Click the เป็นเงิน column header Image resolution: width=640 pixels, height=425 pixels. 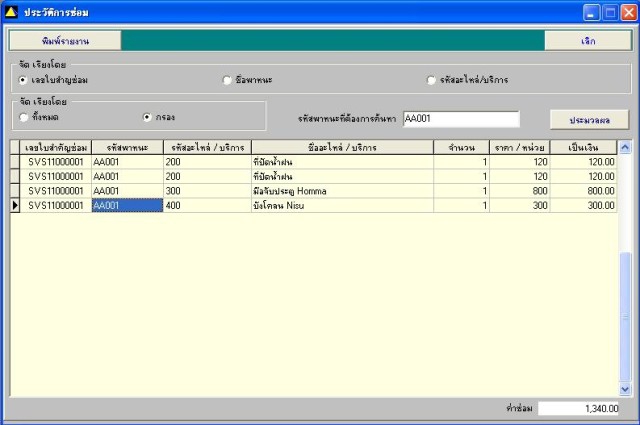(583, 147)
